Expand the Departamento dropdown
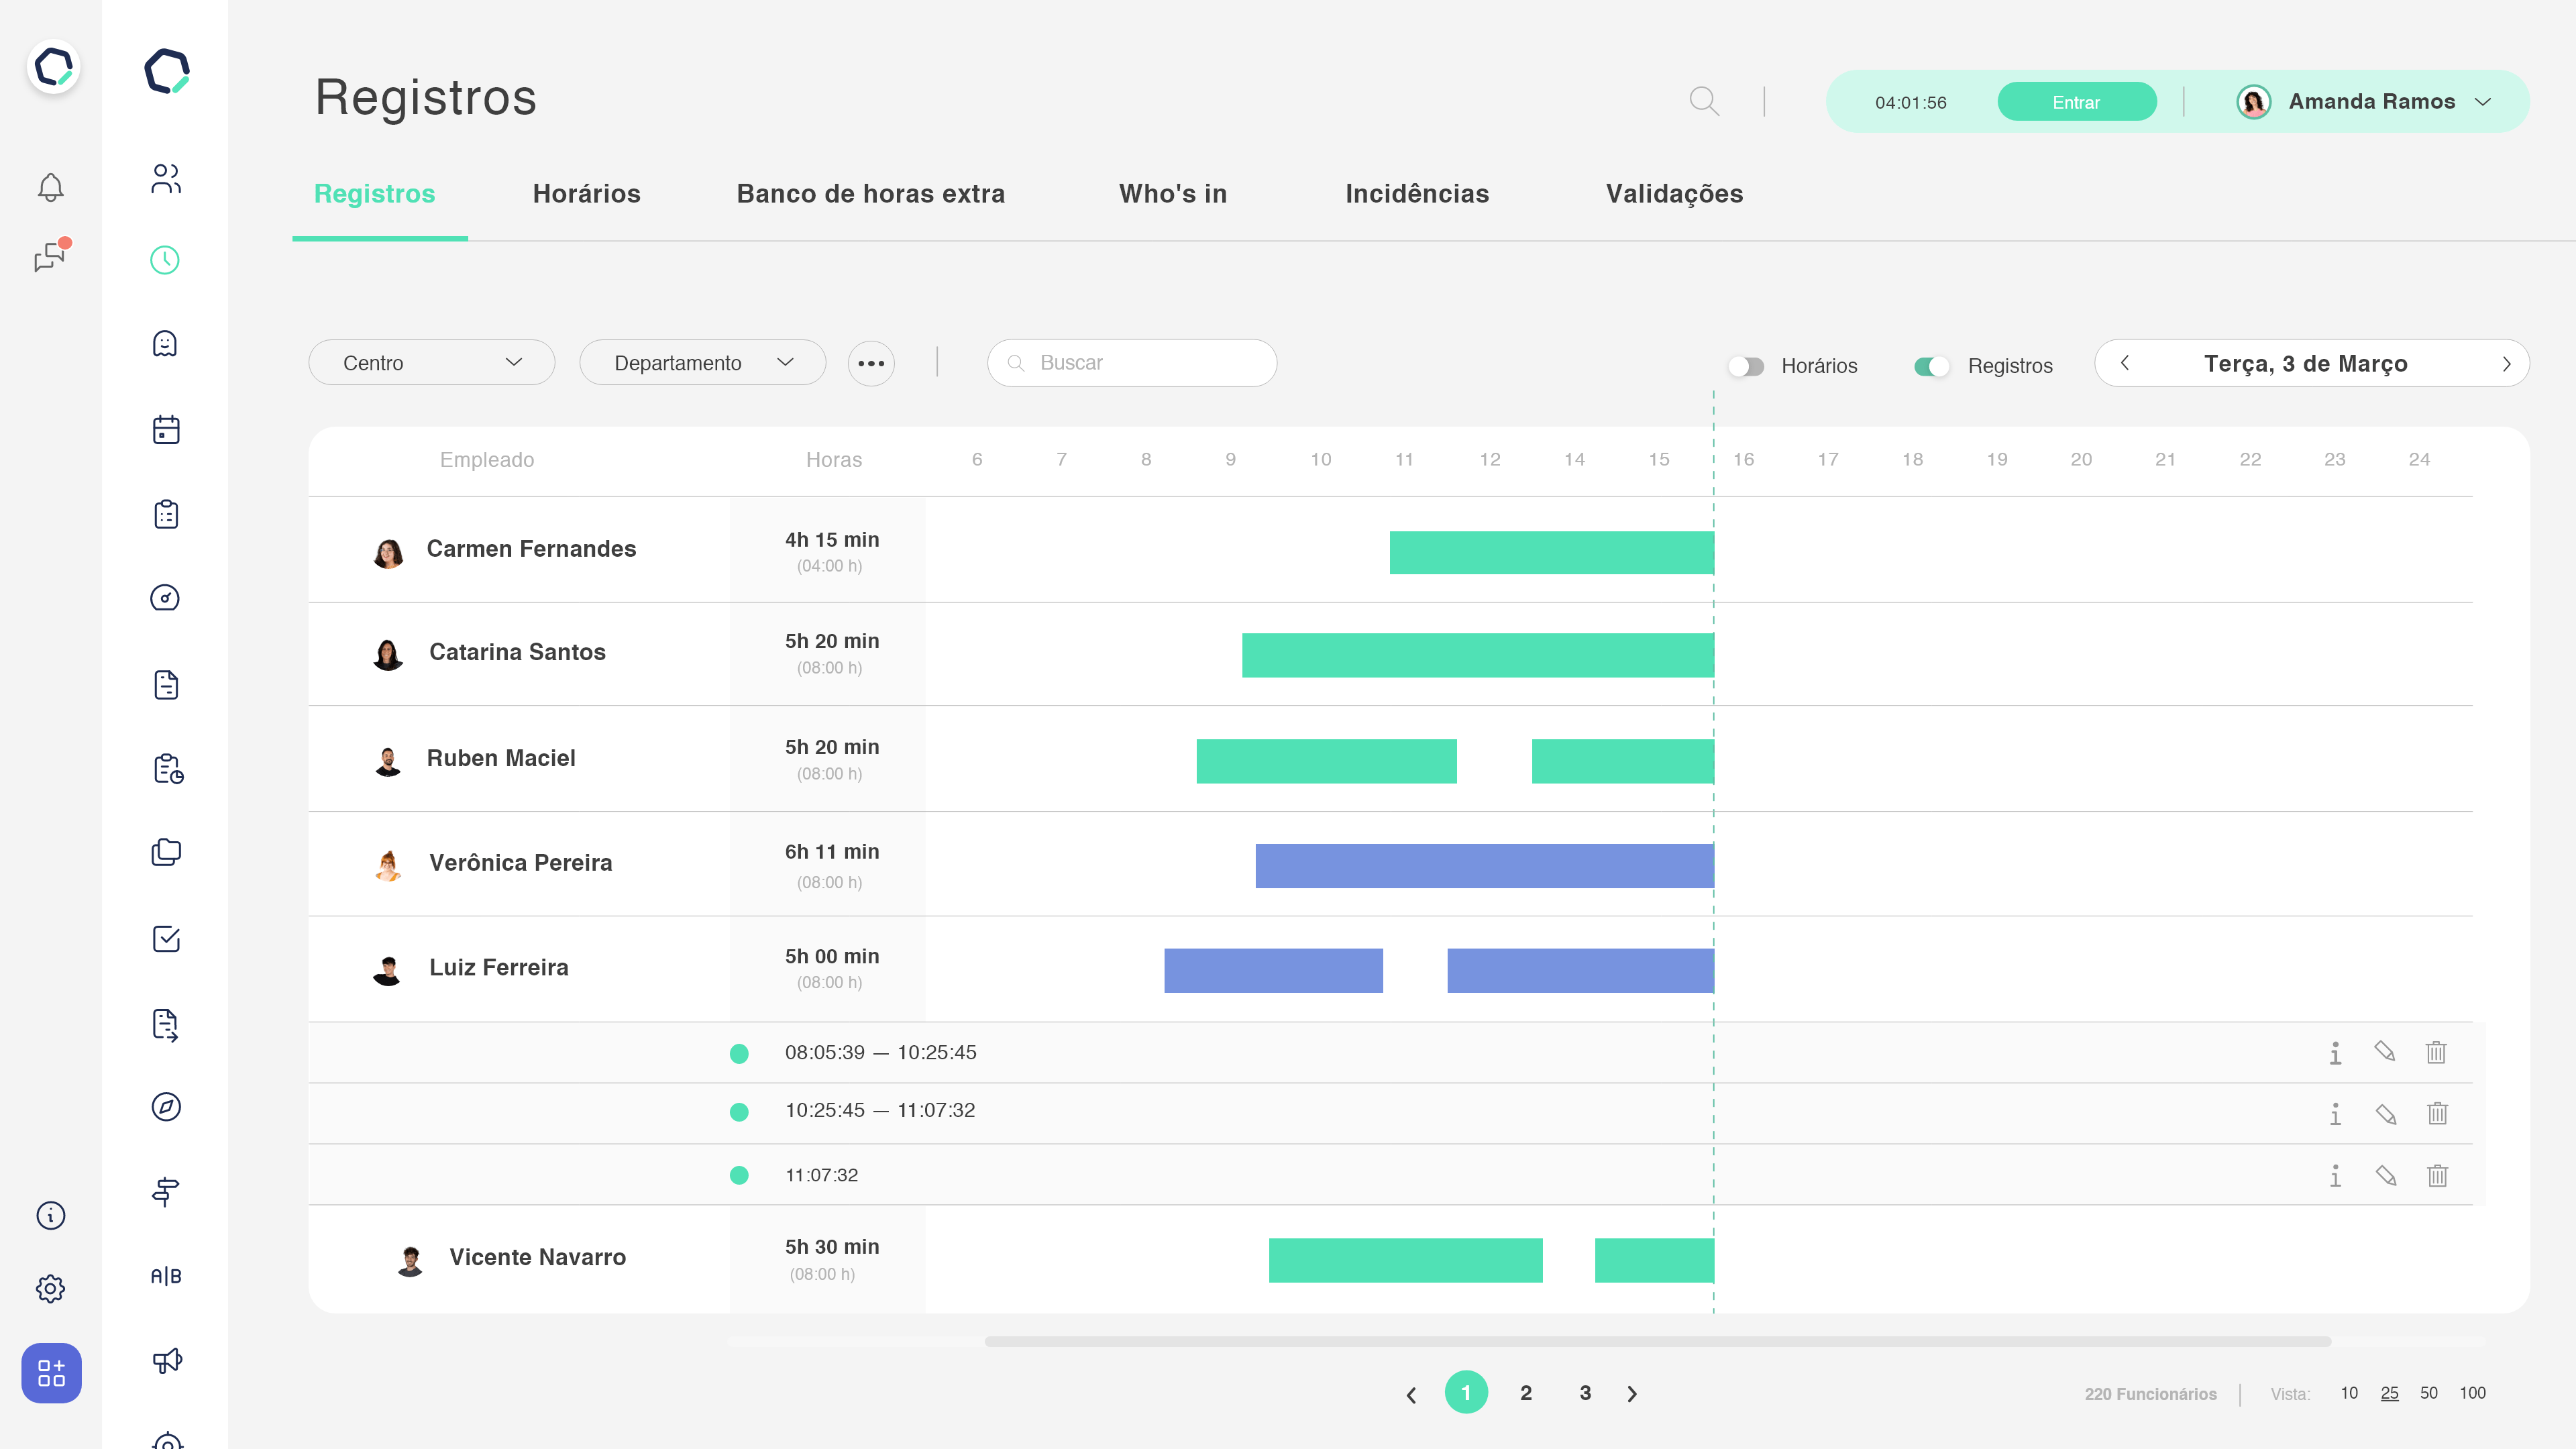This screenshot has height=1449, width=2576. [x=703, y=363]
